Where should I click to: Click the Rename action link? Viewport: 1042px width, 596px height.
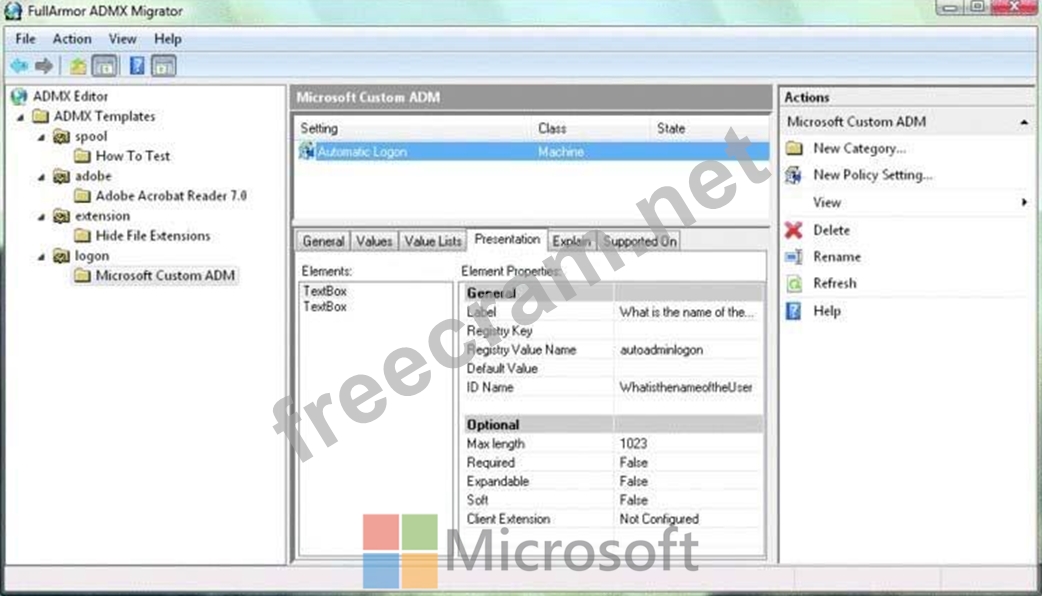(837, 256)
